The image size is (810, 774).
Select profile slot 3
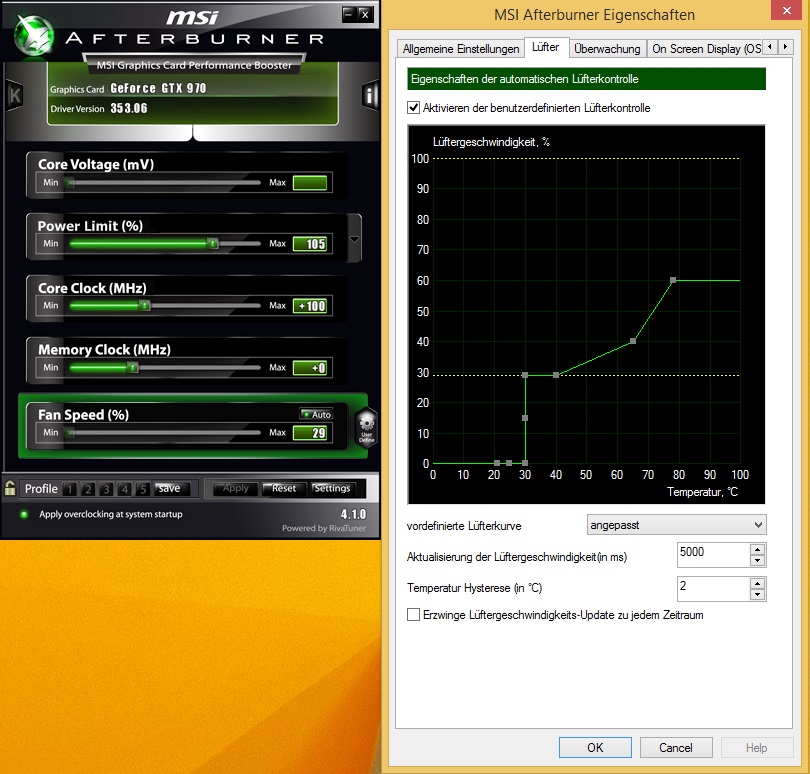106,489
